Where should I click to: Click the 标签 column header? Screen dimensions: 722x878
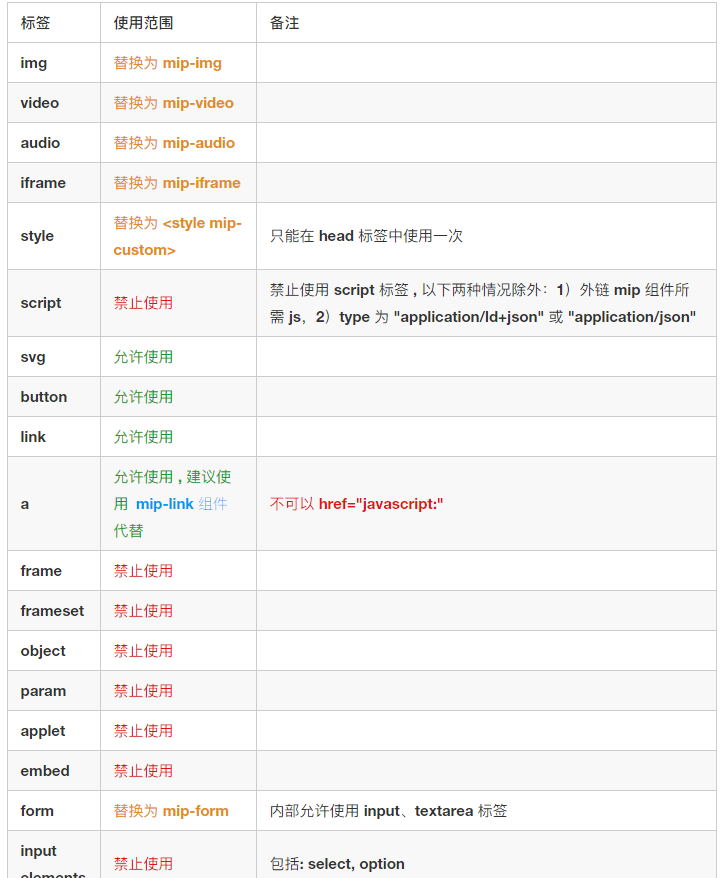coord(35,23)
